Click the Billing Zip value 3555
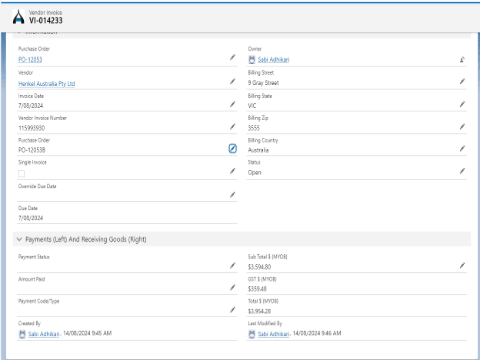Screen dimensions: 480x360 254,128
